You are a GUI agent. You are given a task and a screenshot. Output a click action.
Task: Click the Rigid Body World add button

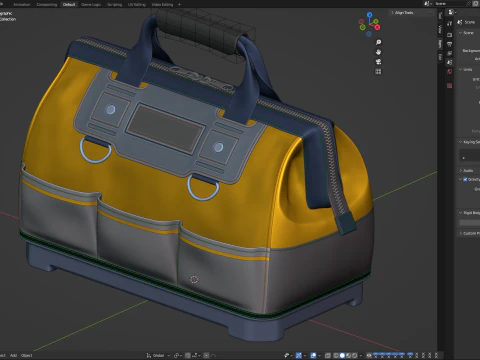click(x=470, y=222)
